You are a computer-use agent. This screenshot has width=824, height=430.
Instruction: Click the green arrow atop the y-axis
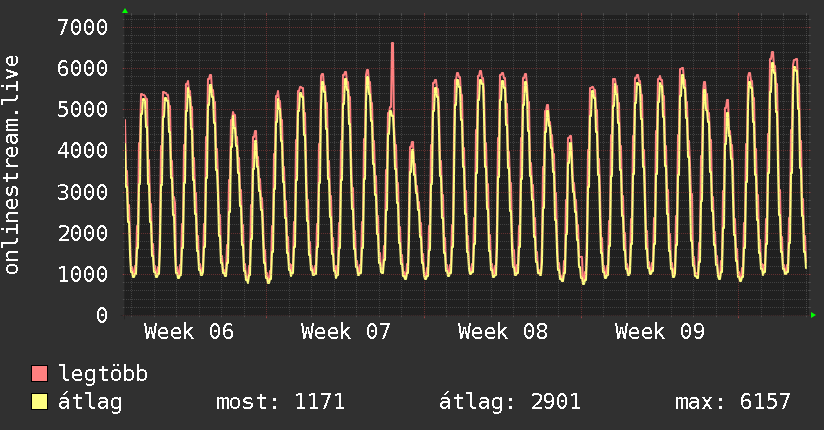click(125, 11)
